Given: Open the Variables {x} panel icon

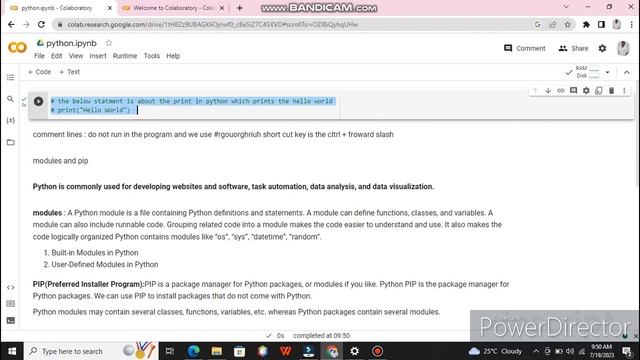Looking at the screenshot, I should [x=11, y=120].
